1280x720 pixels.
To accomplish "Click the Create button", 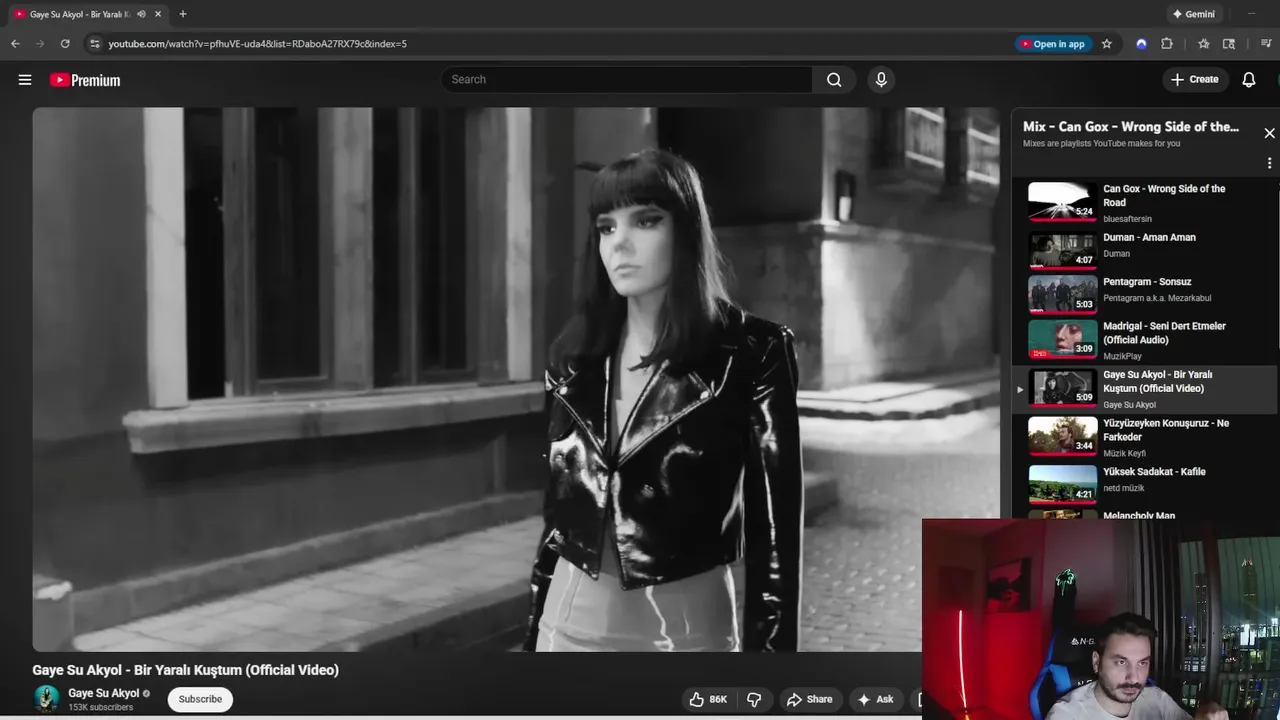I will click(x=1195, y=80).
